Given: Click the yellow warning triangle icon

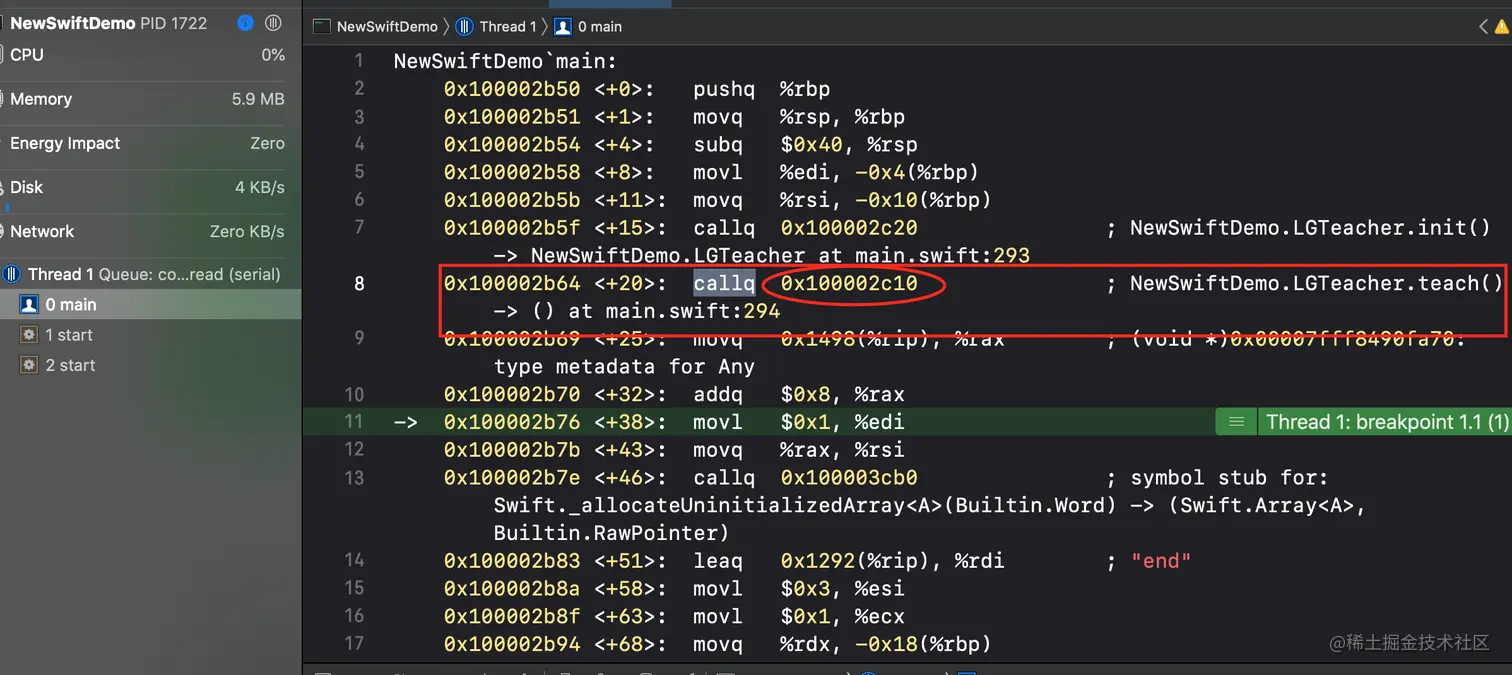Looking at the screenshot, I should pyautogui.click(x=1502, y=27).
